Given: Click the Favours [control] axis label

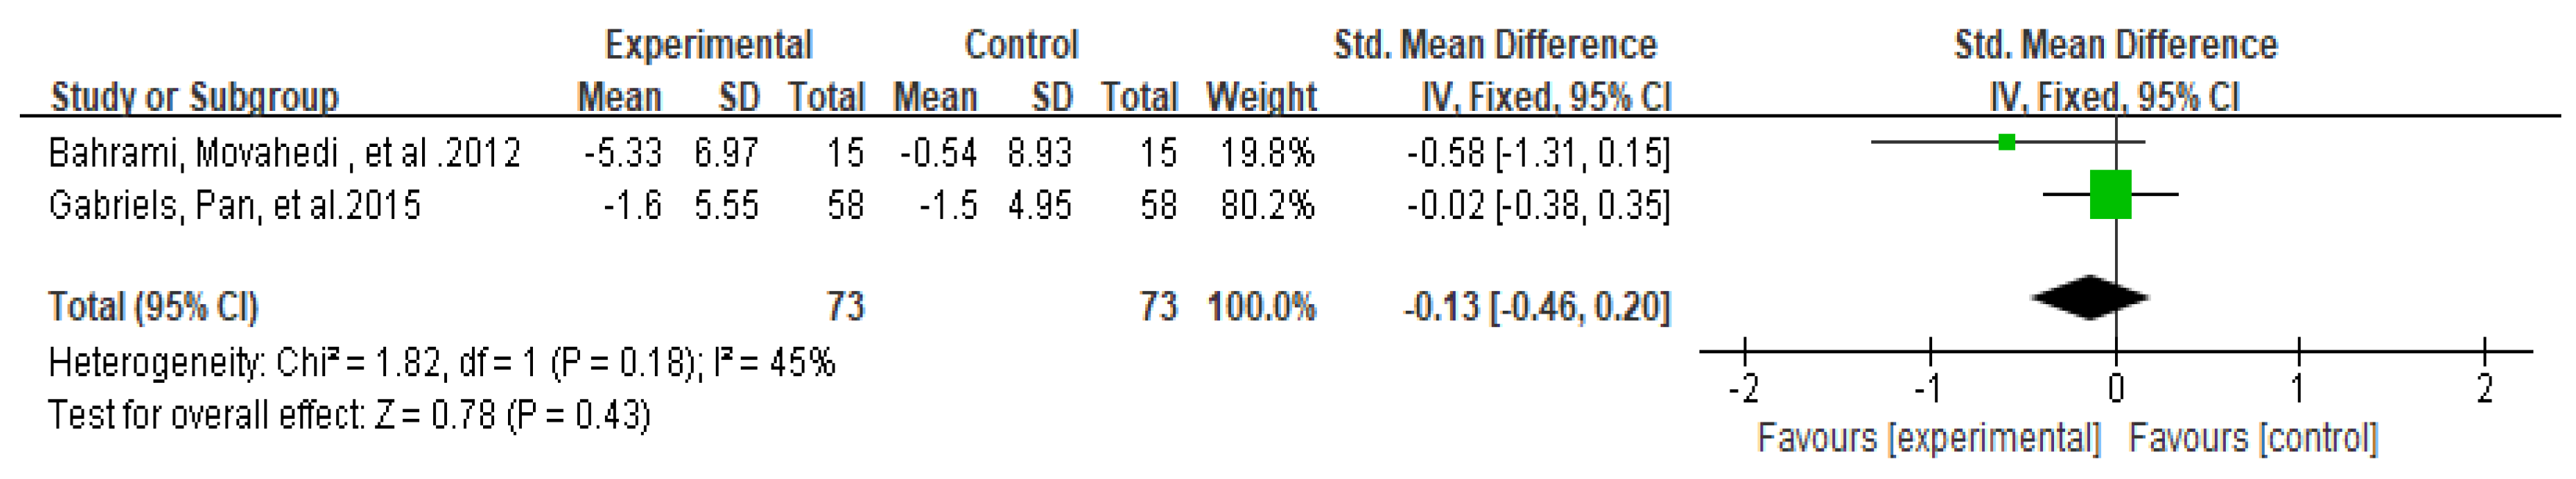Looking at the screenshot, I should pos(2253,438).
